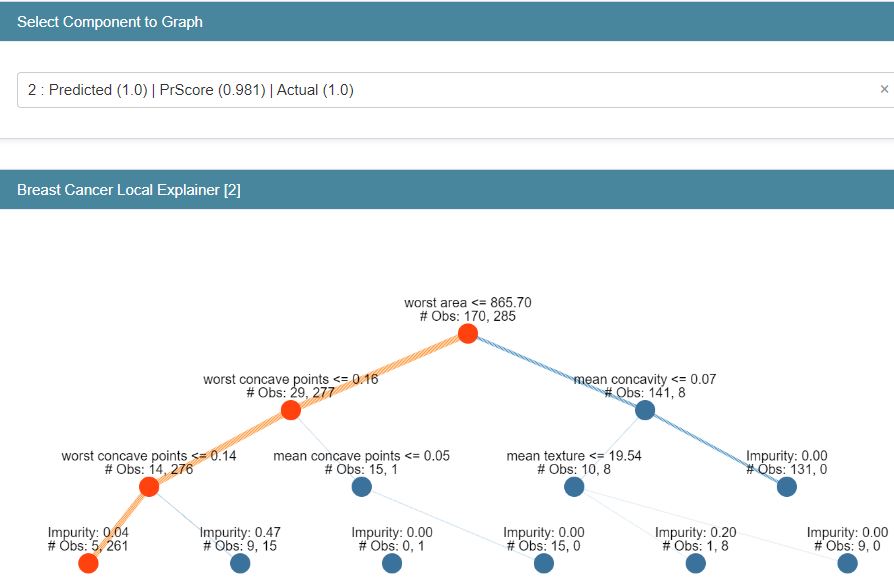This screenshot has height=588, width=894.
Task: Click the 'worst concave points <= 0.14' node
Action: click(x=148, y=486)
